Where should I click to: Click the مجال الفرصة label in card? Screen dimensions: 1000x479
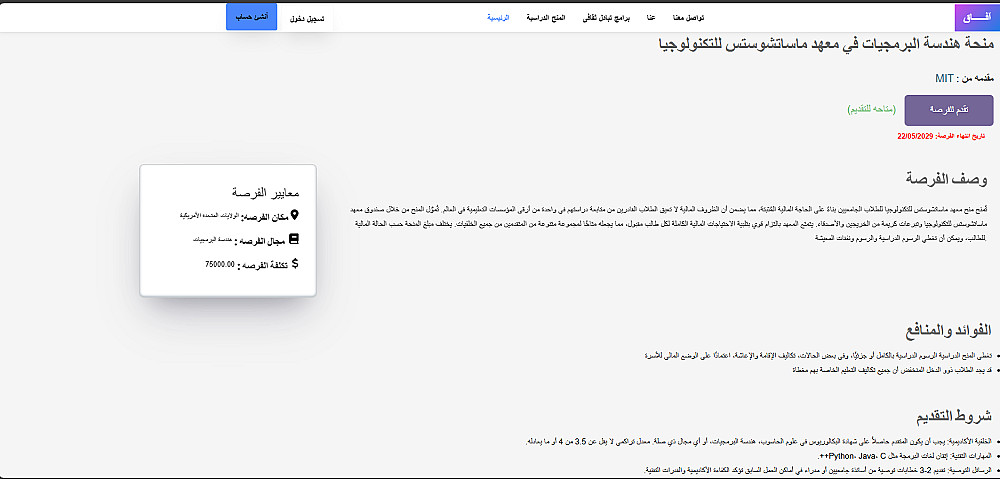coord(260,241)
